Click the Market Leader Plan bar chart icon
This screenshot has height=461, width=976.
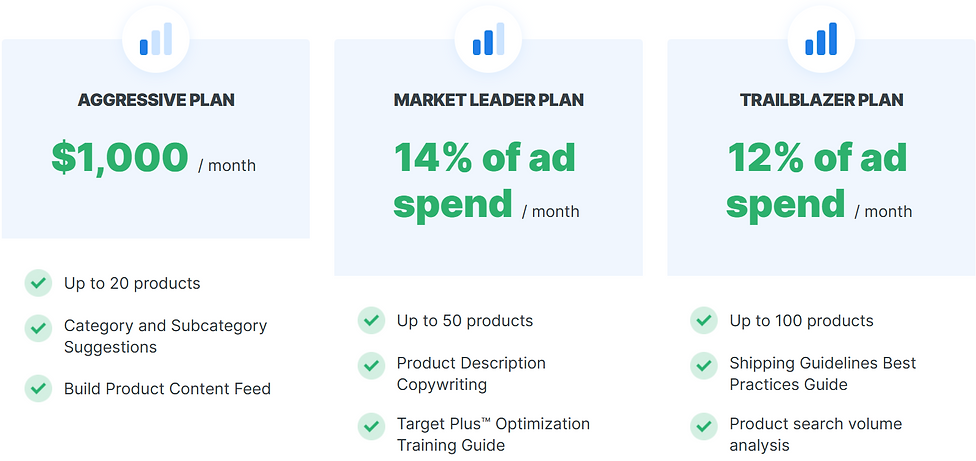click(488, 40)
